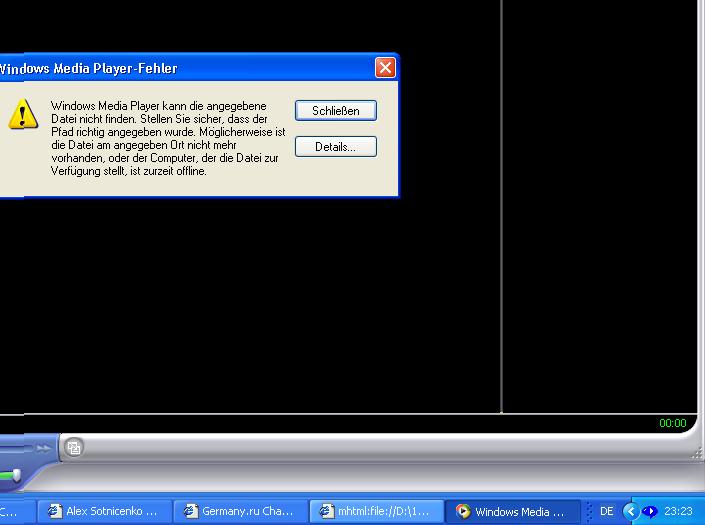Click the error message text starting "Windows Media Player kann"
The width and height of the screenshot is (705, 525).
[x=168, y=138]
